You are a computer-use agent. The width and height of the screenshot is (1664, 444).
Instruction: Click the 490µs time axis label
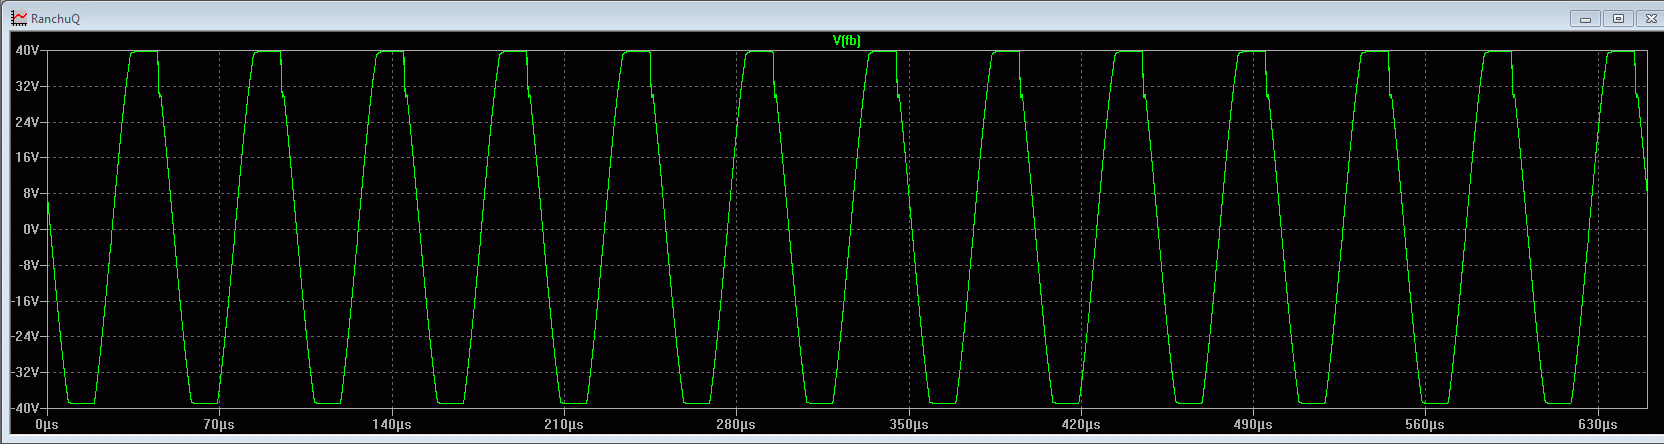[x=1253, y=425]
